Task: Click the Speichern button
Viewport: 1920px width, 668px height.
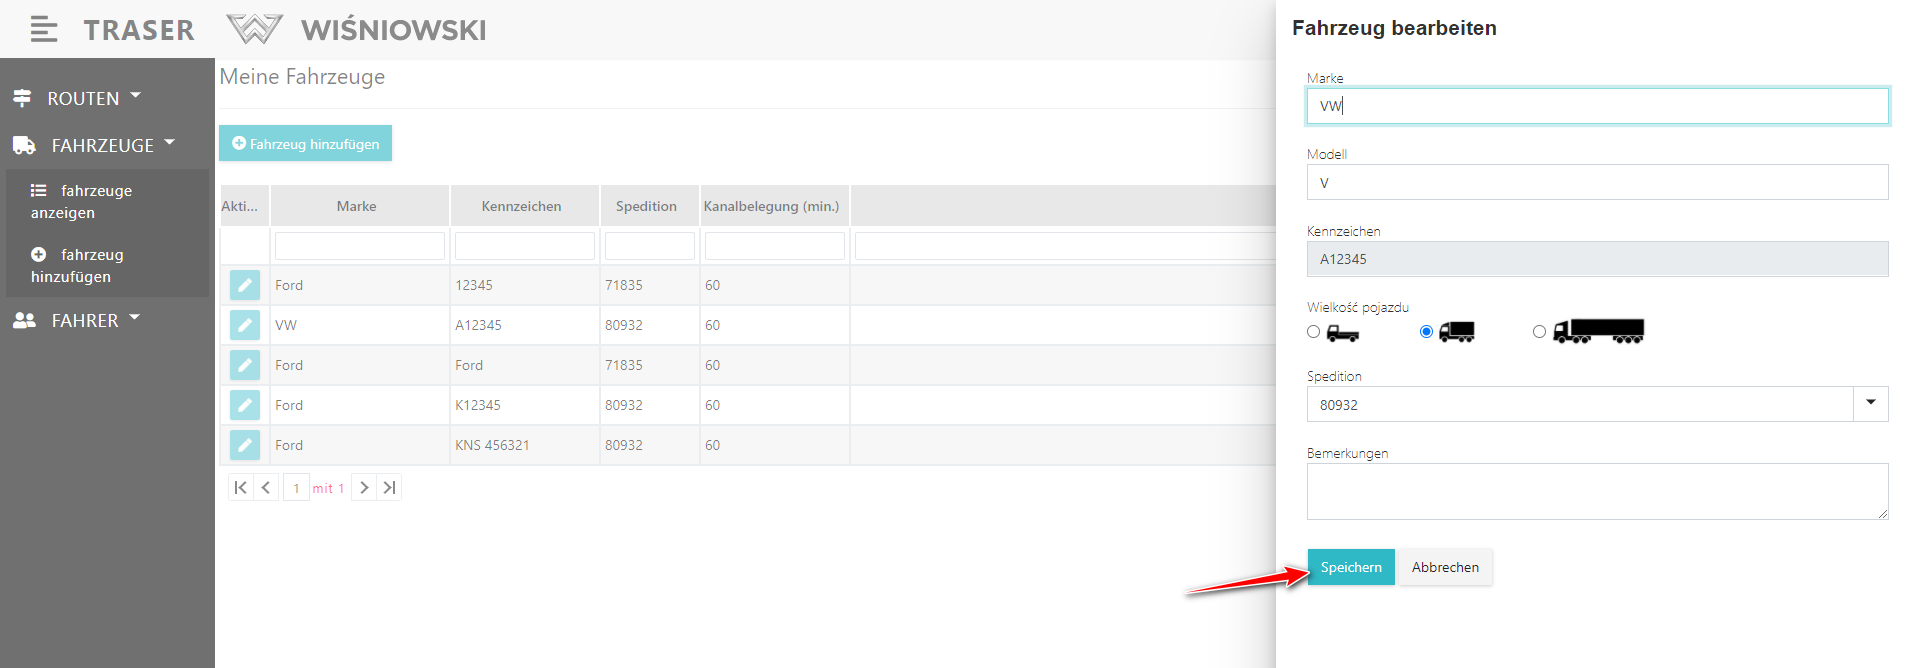Action: 1350,567
